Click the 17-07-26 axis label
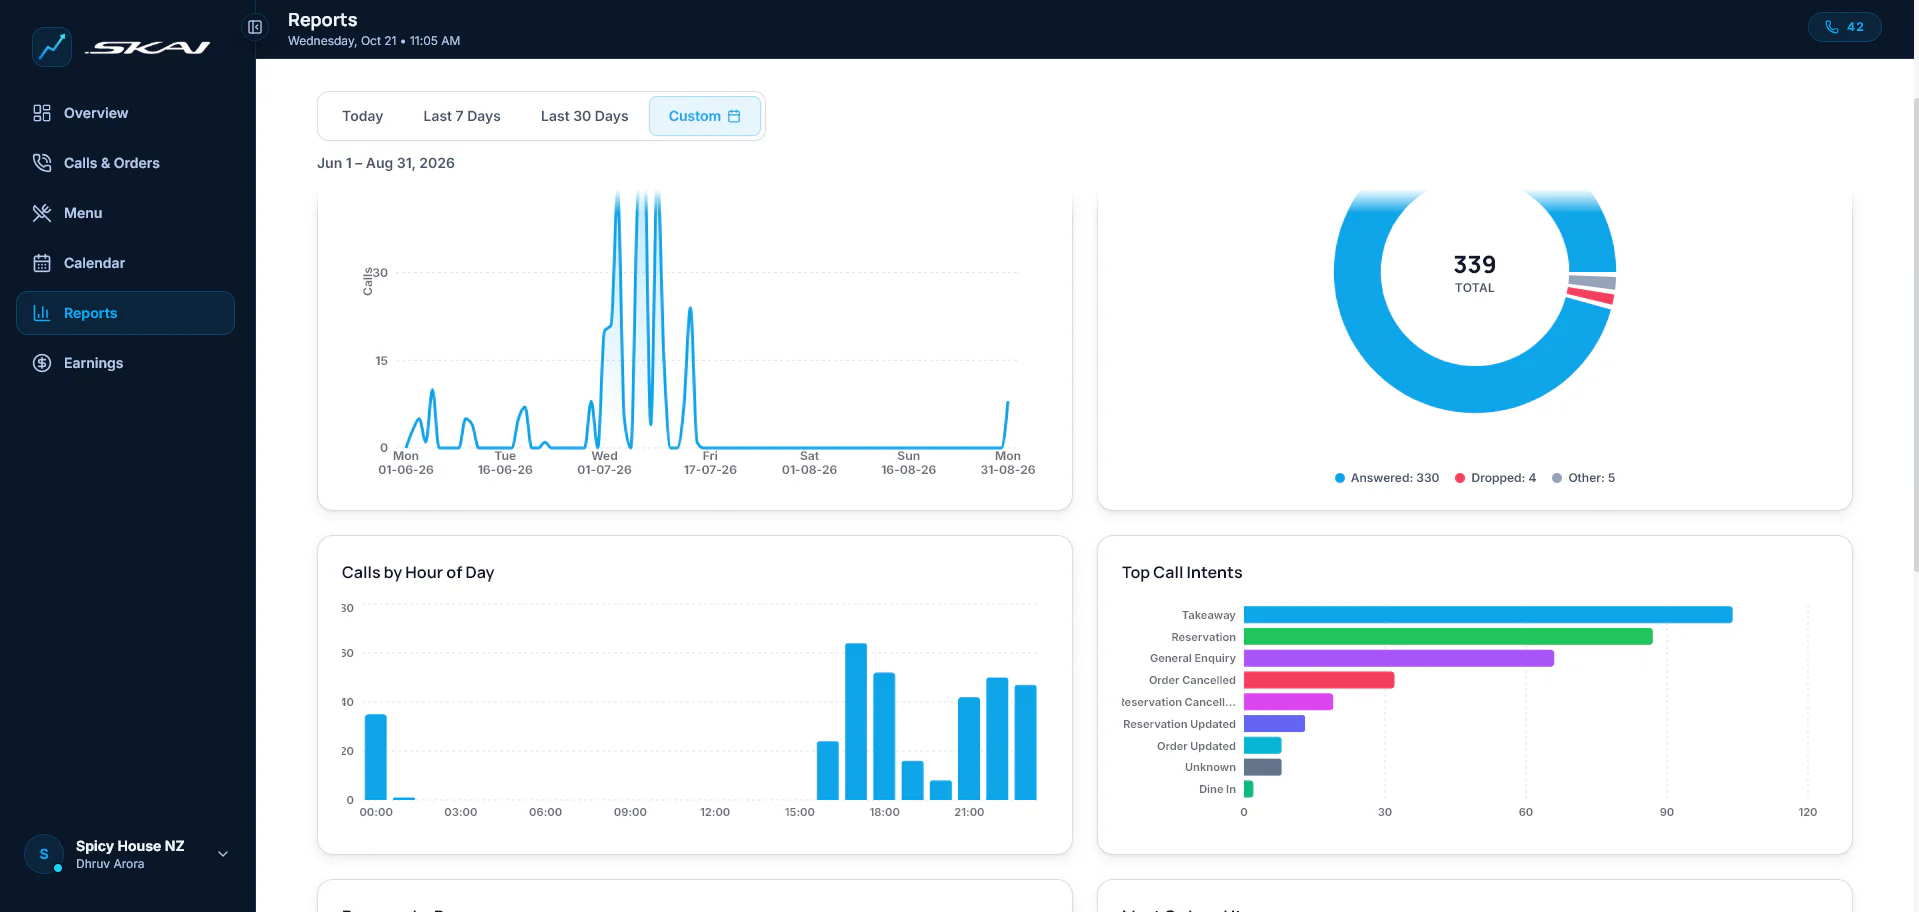This screenshot has width=1919, height=912. (710, 470)
